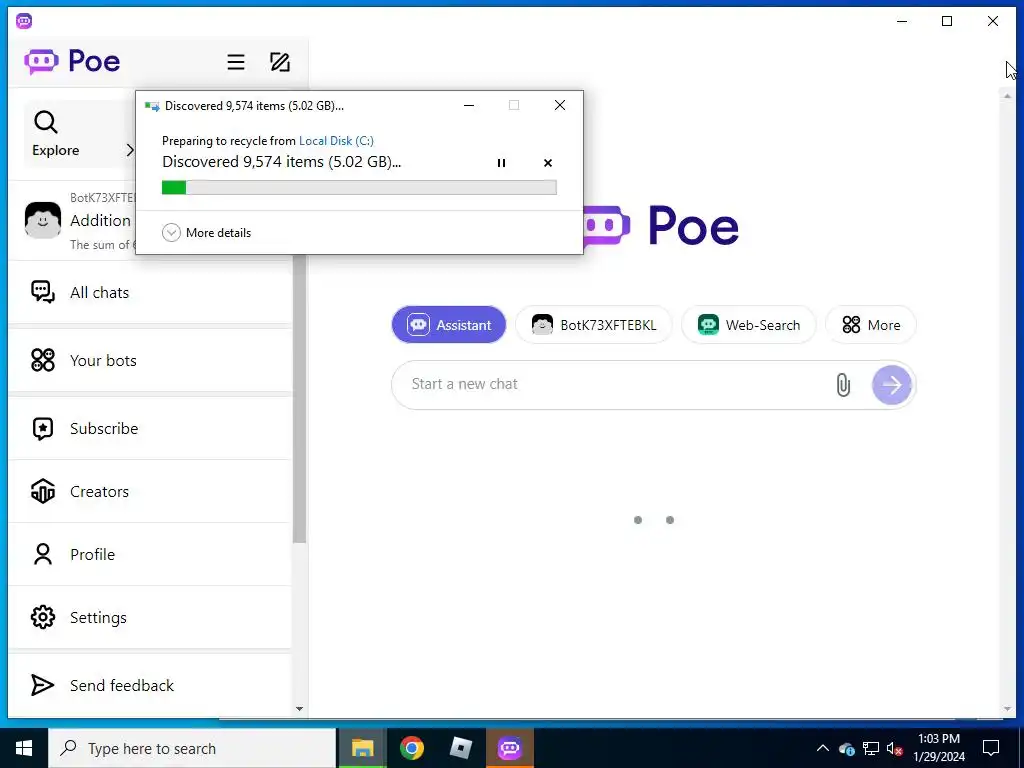Select the BotK73XFTEBKL bot chip
The image size is (1024, 768).
click(594, 325)
